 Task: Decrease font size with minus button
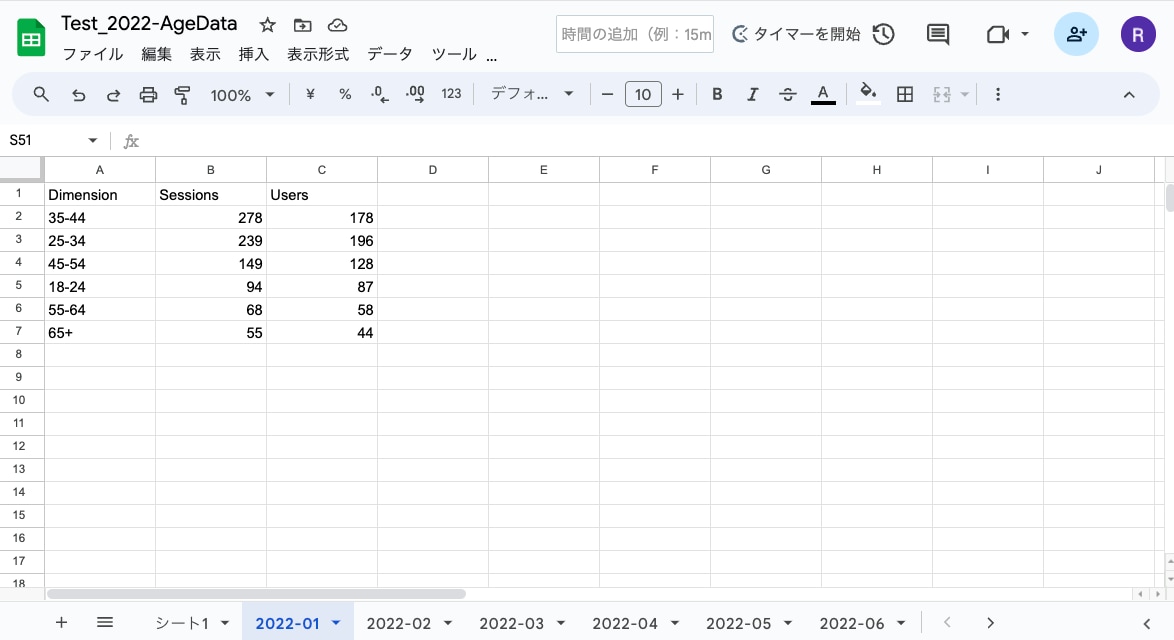coord(607,94)
